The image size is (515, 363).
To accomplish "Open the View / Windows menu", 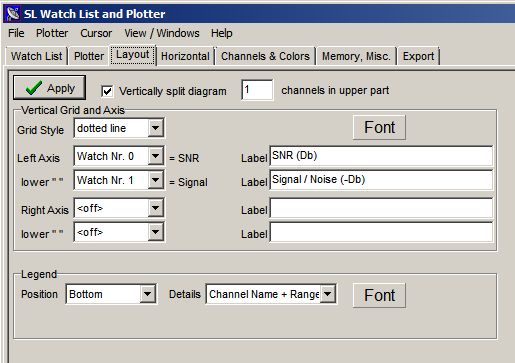I will pos(162,33).
